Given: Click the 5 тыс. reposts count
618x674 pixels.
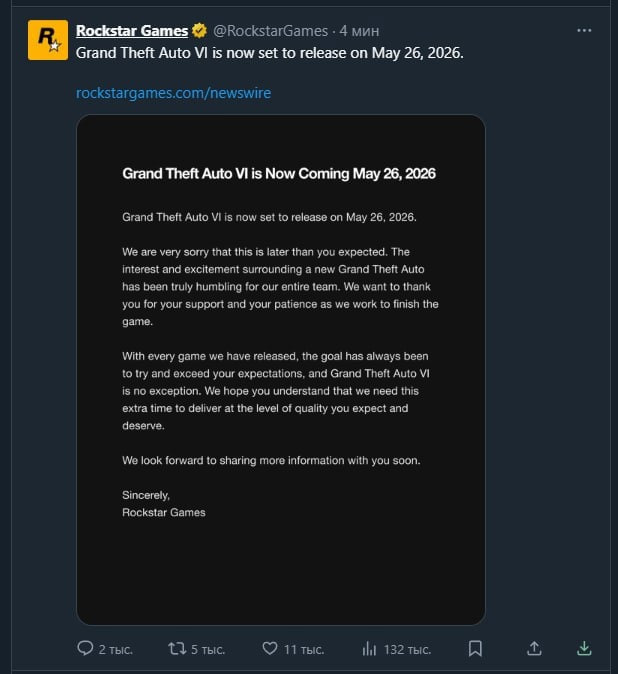Looking at the screenshot, I should (208, 649).
